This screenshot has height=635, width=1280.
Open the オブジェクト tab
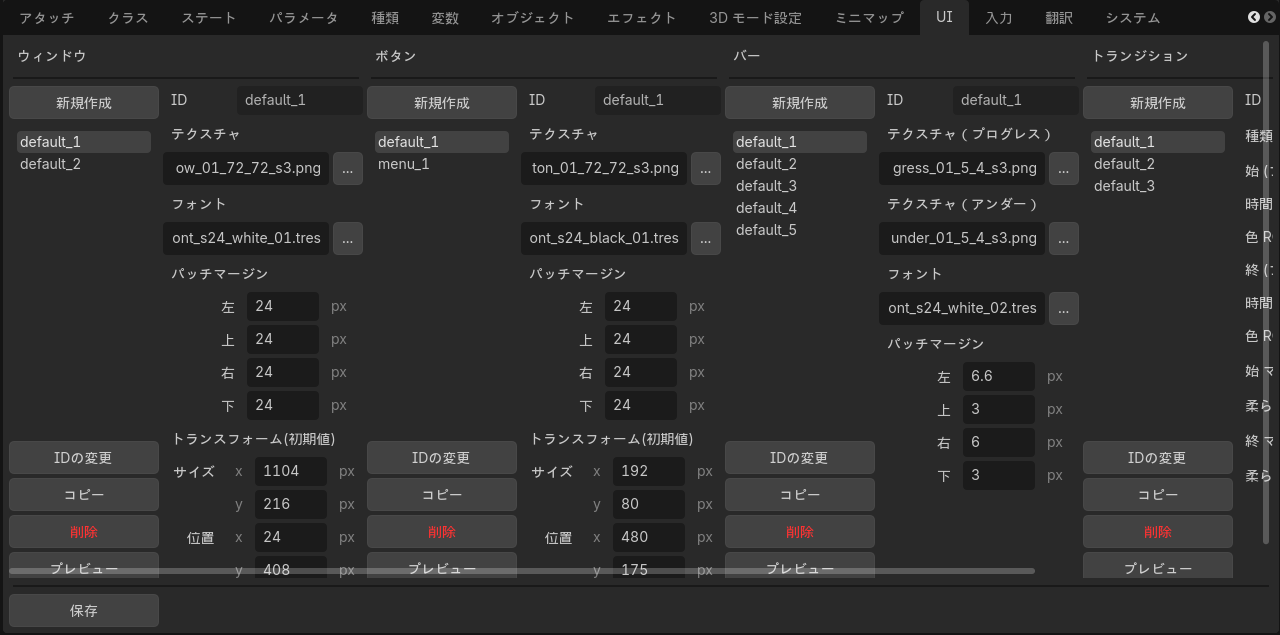(x=533, y=18)
